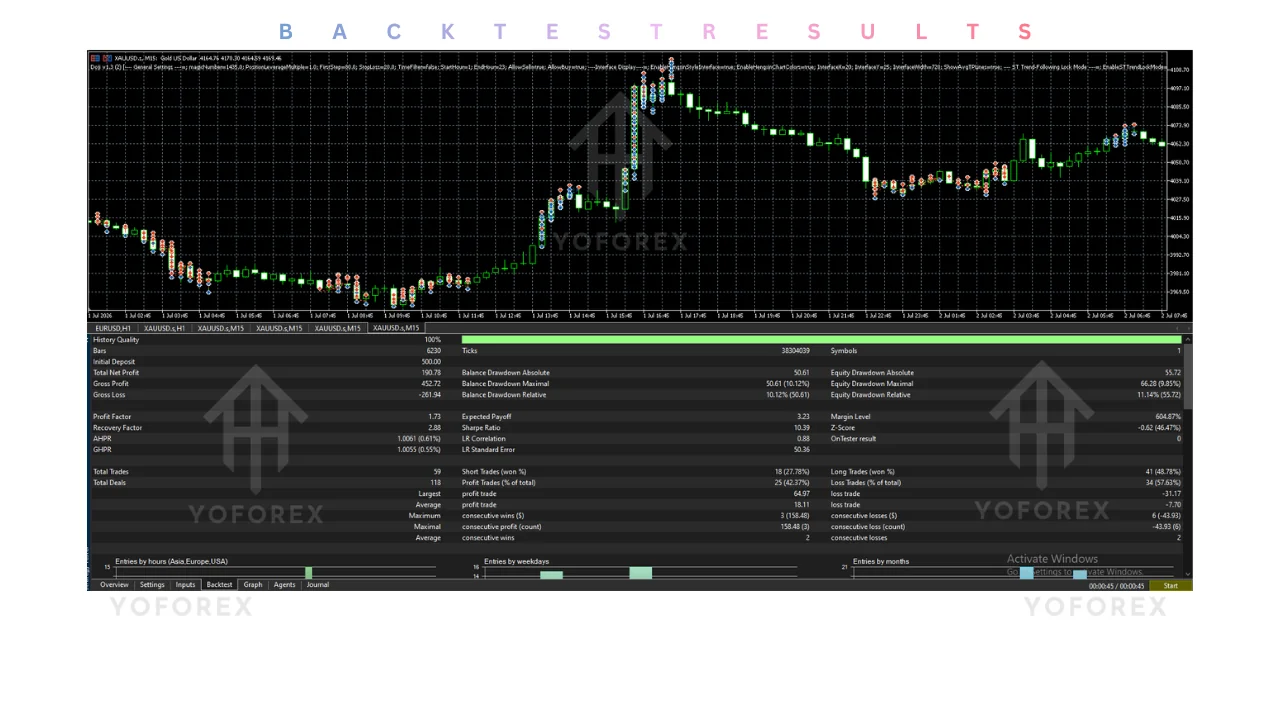The width and height of the screenshot is (1280, 720).
Task: Click the Entries by hours histogram
Action: click(x=270, y=570)
